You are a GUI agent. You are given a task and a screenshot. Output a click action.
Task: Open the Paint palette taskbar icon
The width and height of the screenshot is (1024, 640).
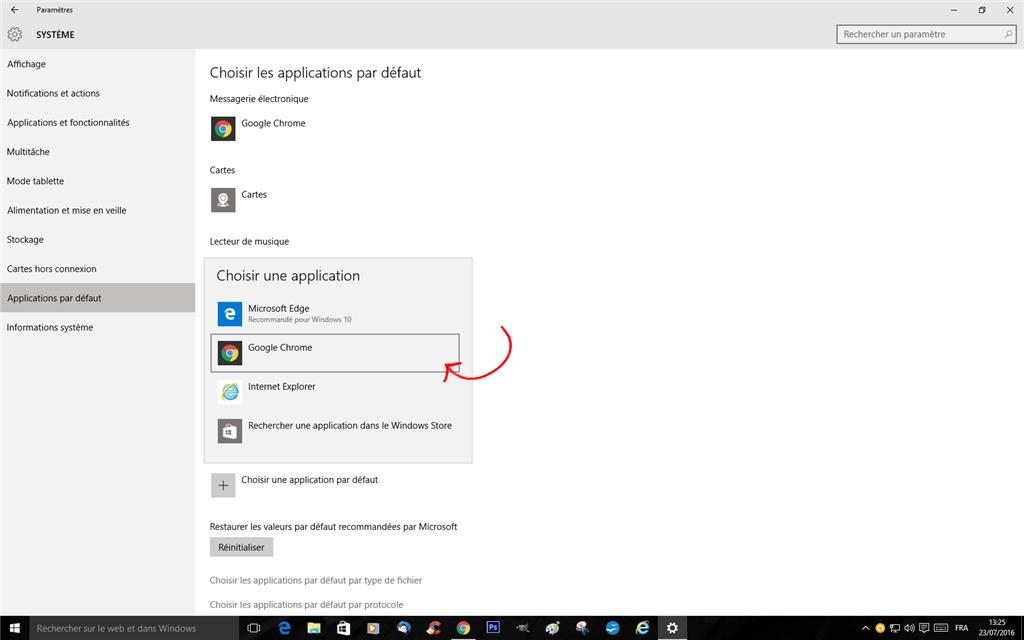tap(552, 628)
